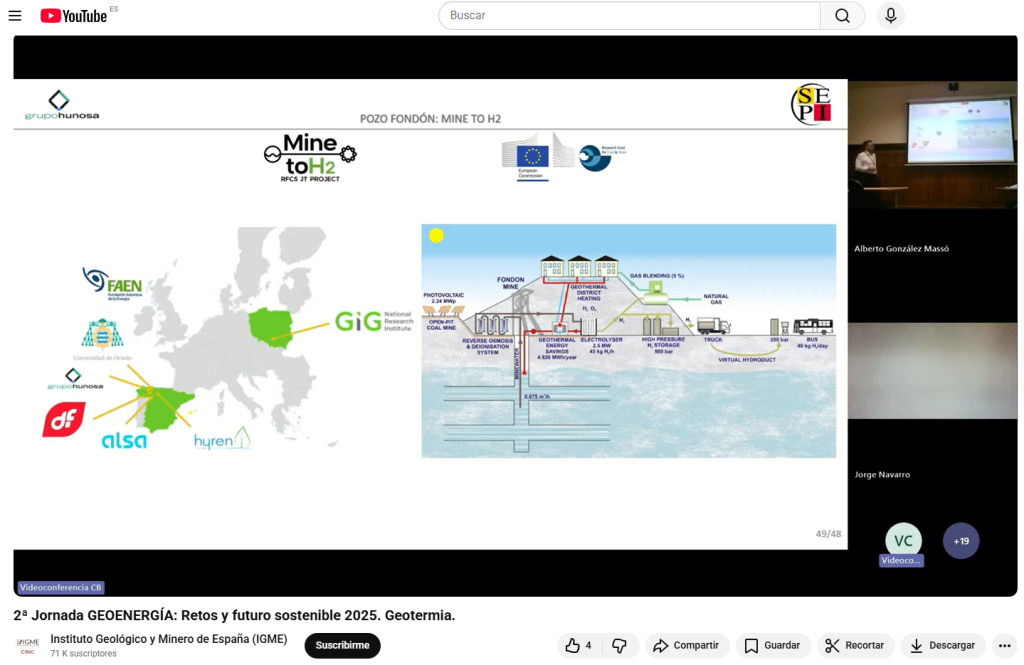Open the IGME channel avatar

(x=28, y=646)
